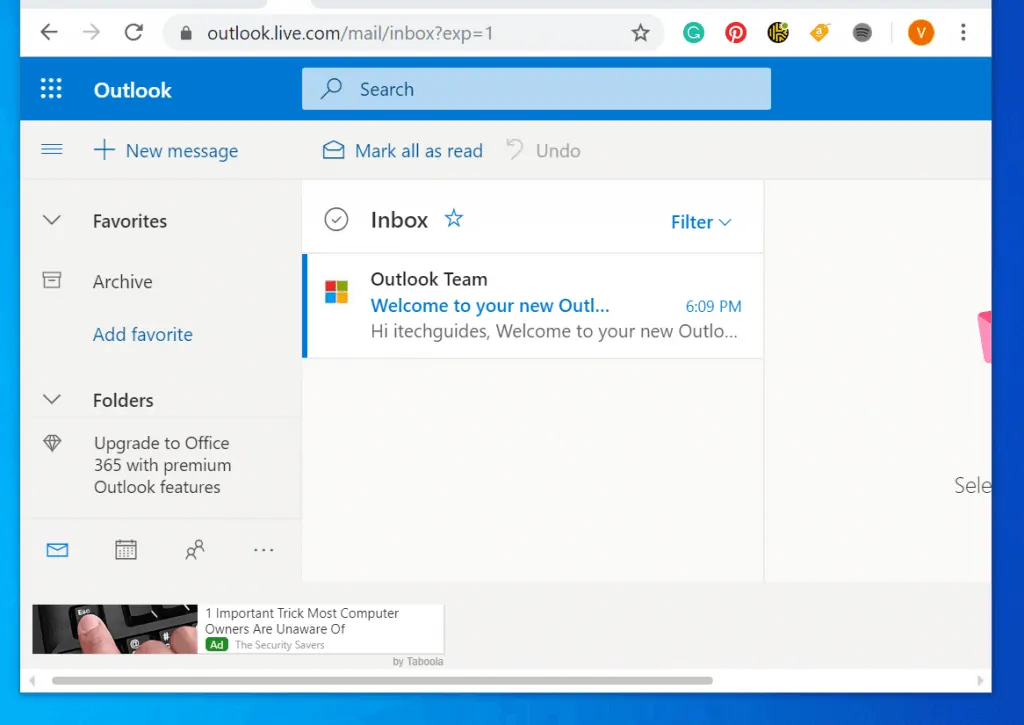Favorite the Inbox using the star
1024x725 pixels.
click(453, 218)
